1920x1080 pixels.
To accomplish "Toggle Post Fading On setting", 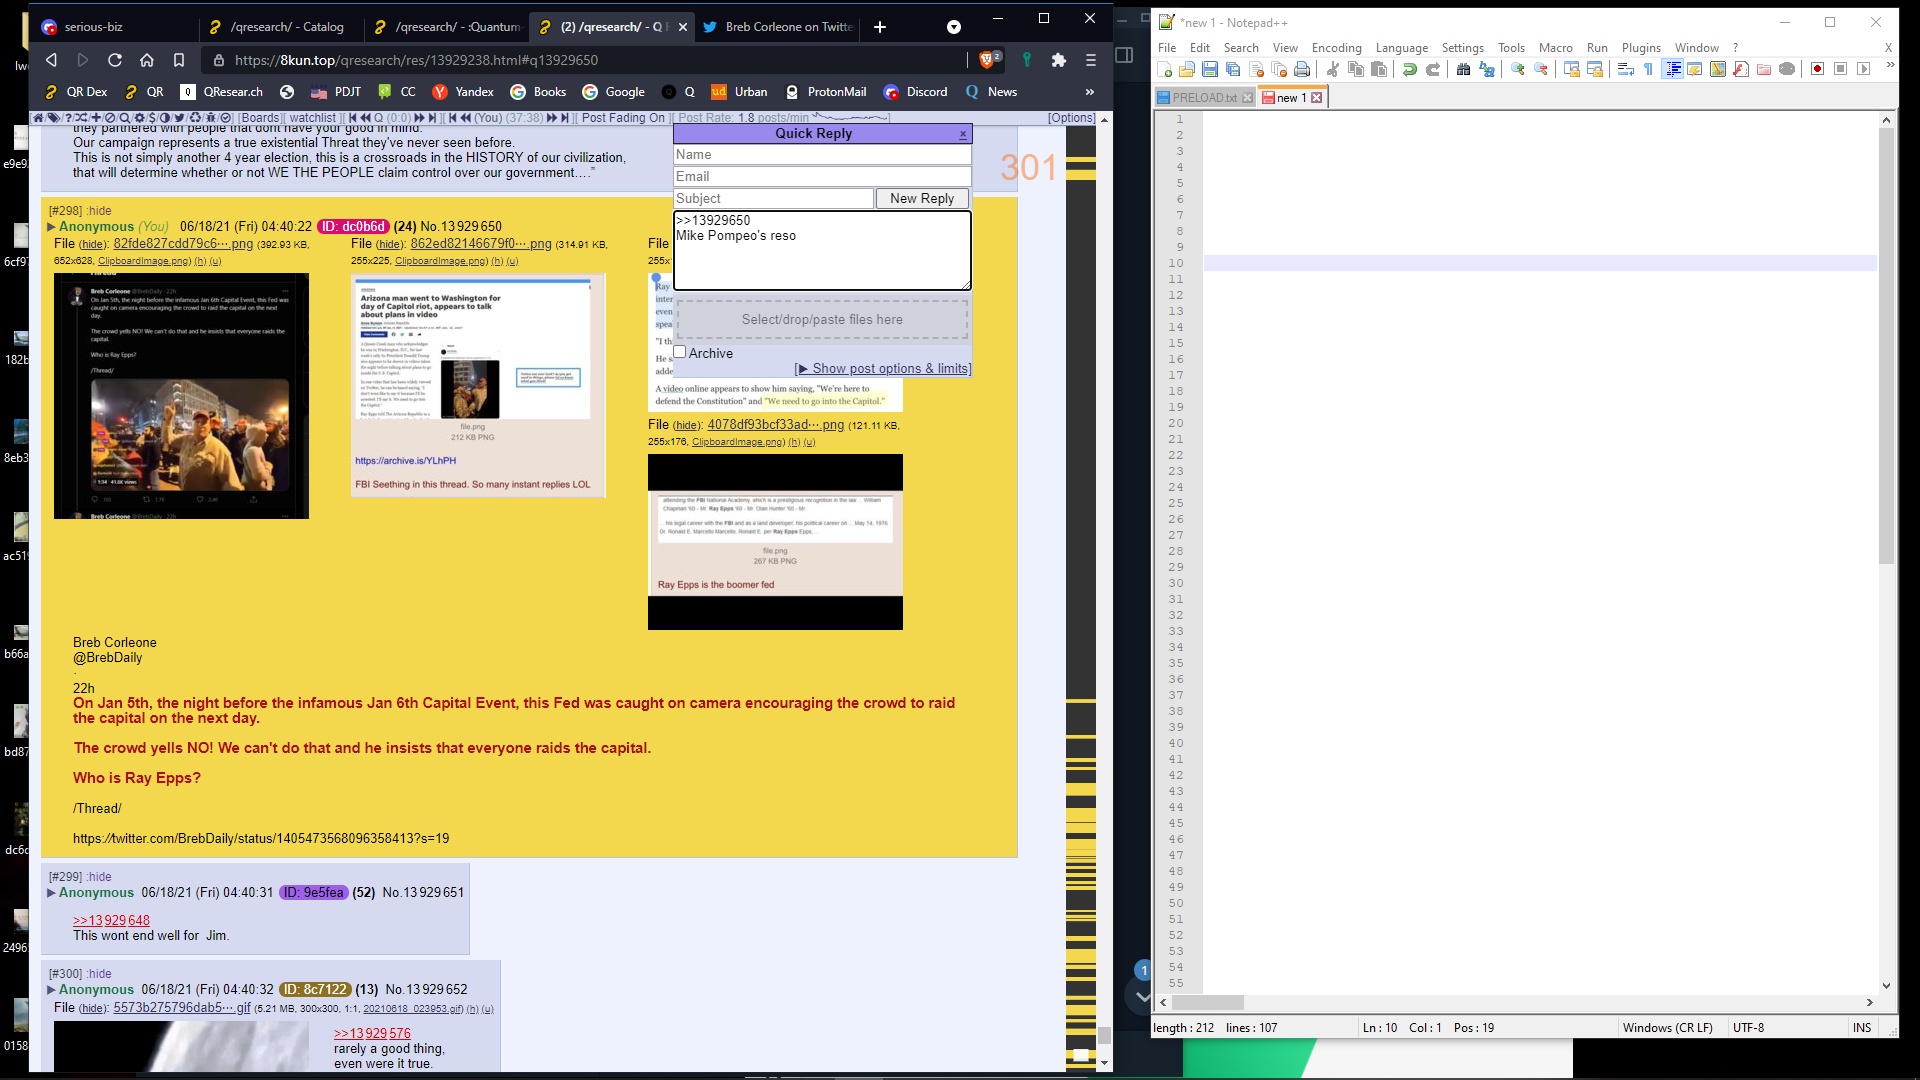I will (x=623, y=118).
